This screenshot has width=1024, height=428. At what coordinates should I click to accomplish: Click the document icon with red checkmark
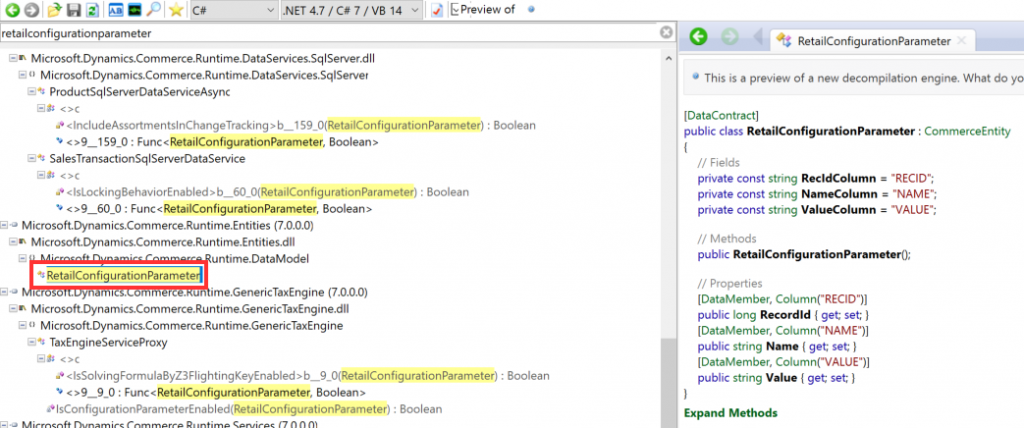tap(437, 10)
